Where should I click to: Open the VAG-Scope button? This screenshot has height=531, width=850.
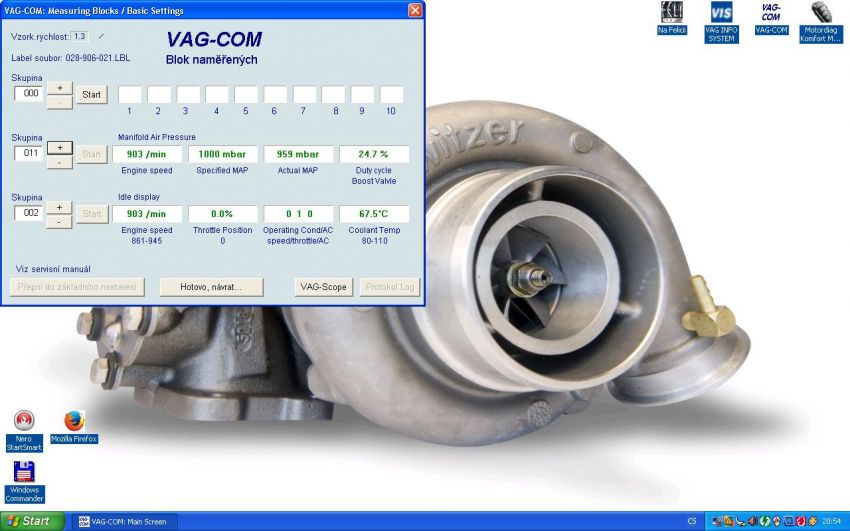[323, 287]
